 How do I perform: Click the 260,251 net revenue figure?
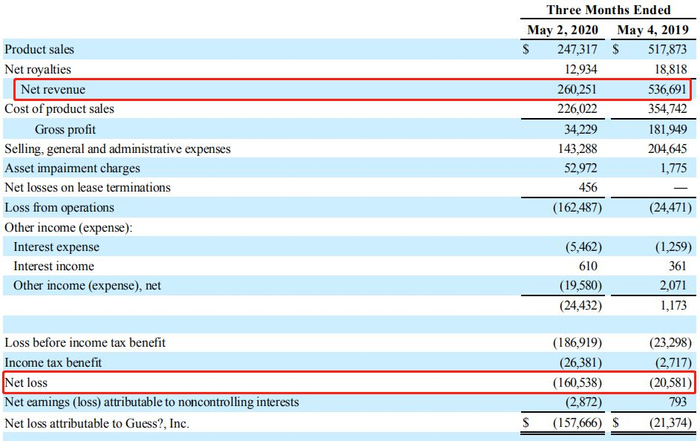[x=577, y=89]
